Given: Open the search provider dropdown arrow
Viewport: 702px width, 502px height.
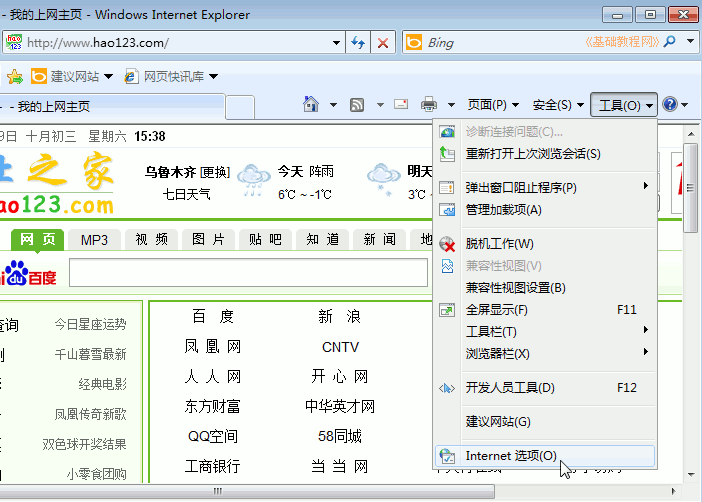Looking at the screenshot, I should (x=690, y=42).
